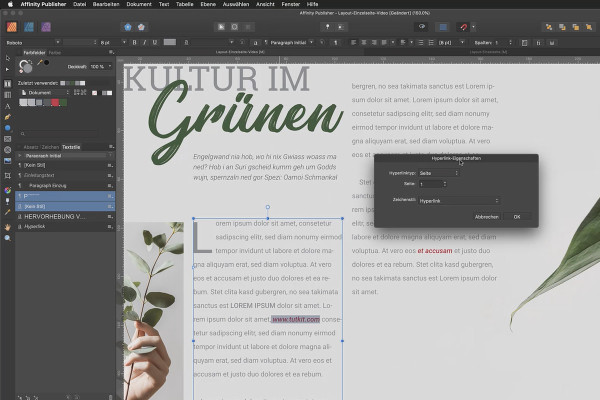Select the Transparency wine-glass tool

pos(7,201)
